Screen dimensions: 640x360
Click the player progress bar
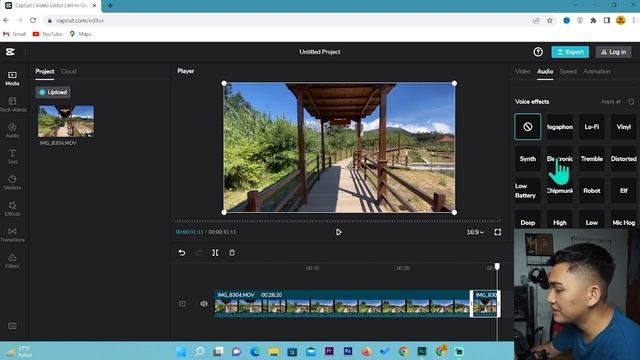338,221
